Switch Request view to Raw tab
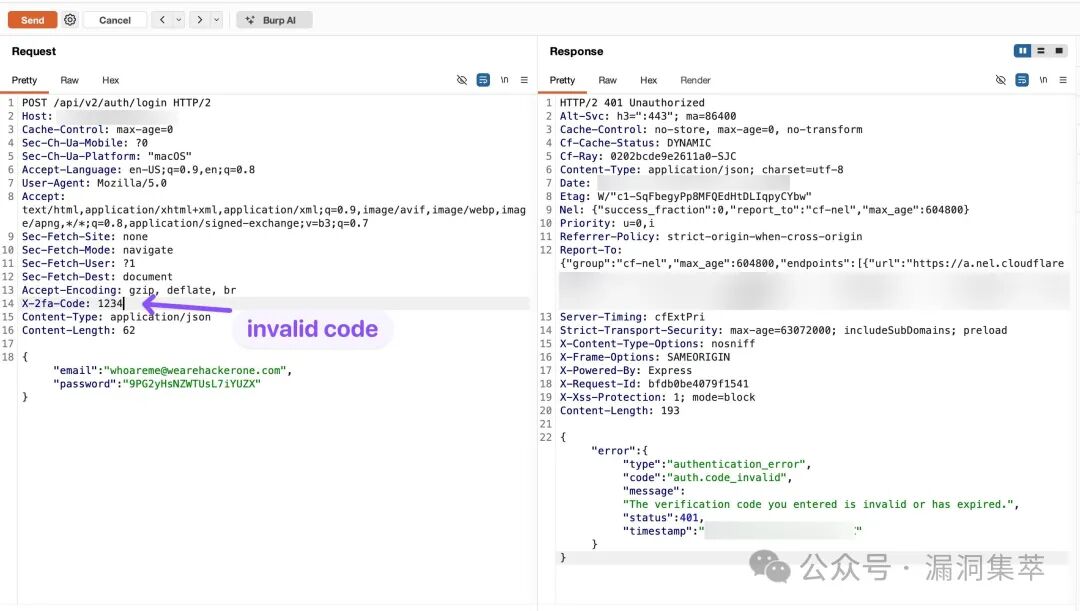The image size is (1080, 611). tap(70, 80)
